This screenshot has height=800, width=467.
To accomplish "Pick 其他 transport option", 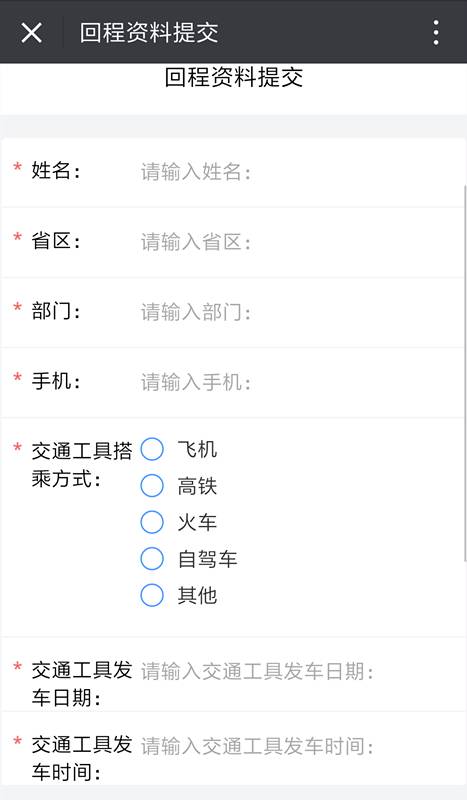I will 152,595.
